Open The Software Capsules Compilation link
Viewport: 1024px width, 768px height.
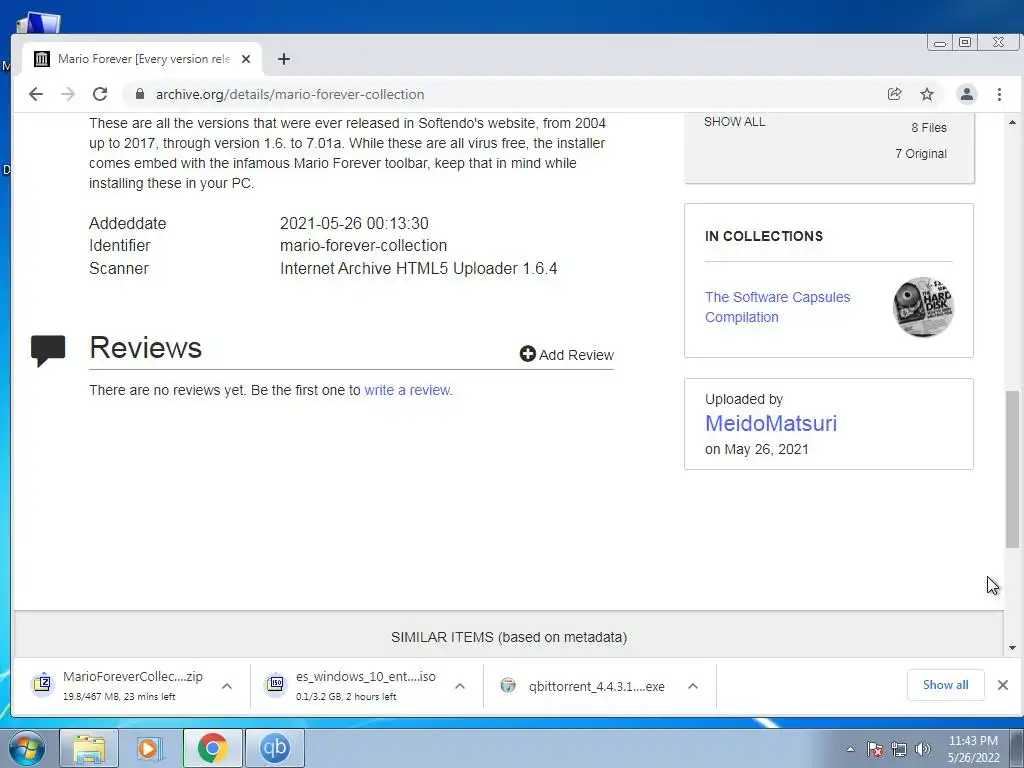click(x=777, y=307)
